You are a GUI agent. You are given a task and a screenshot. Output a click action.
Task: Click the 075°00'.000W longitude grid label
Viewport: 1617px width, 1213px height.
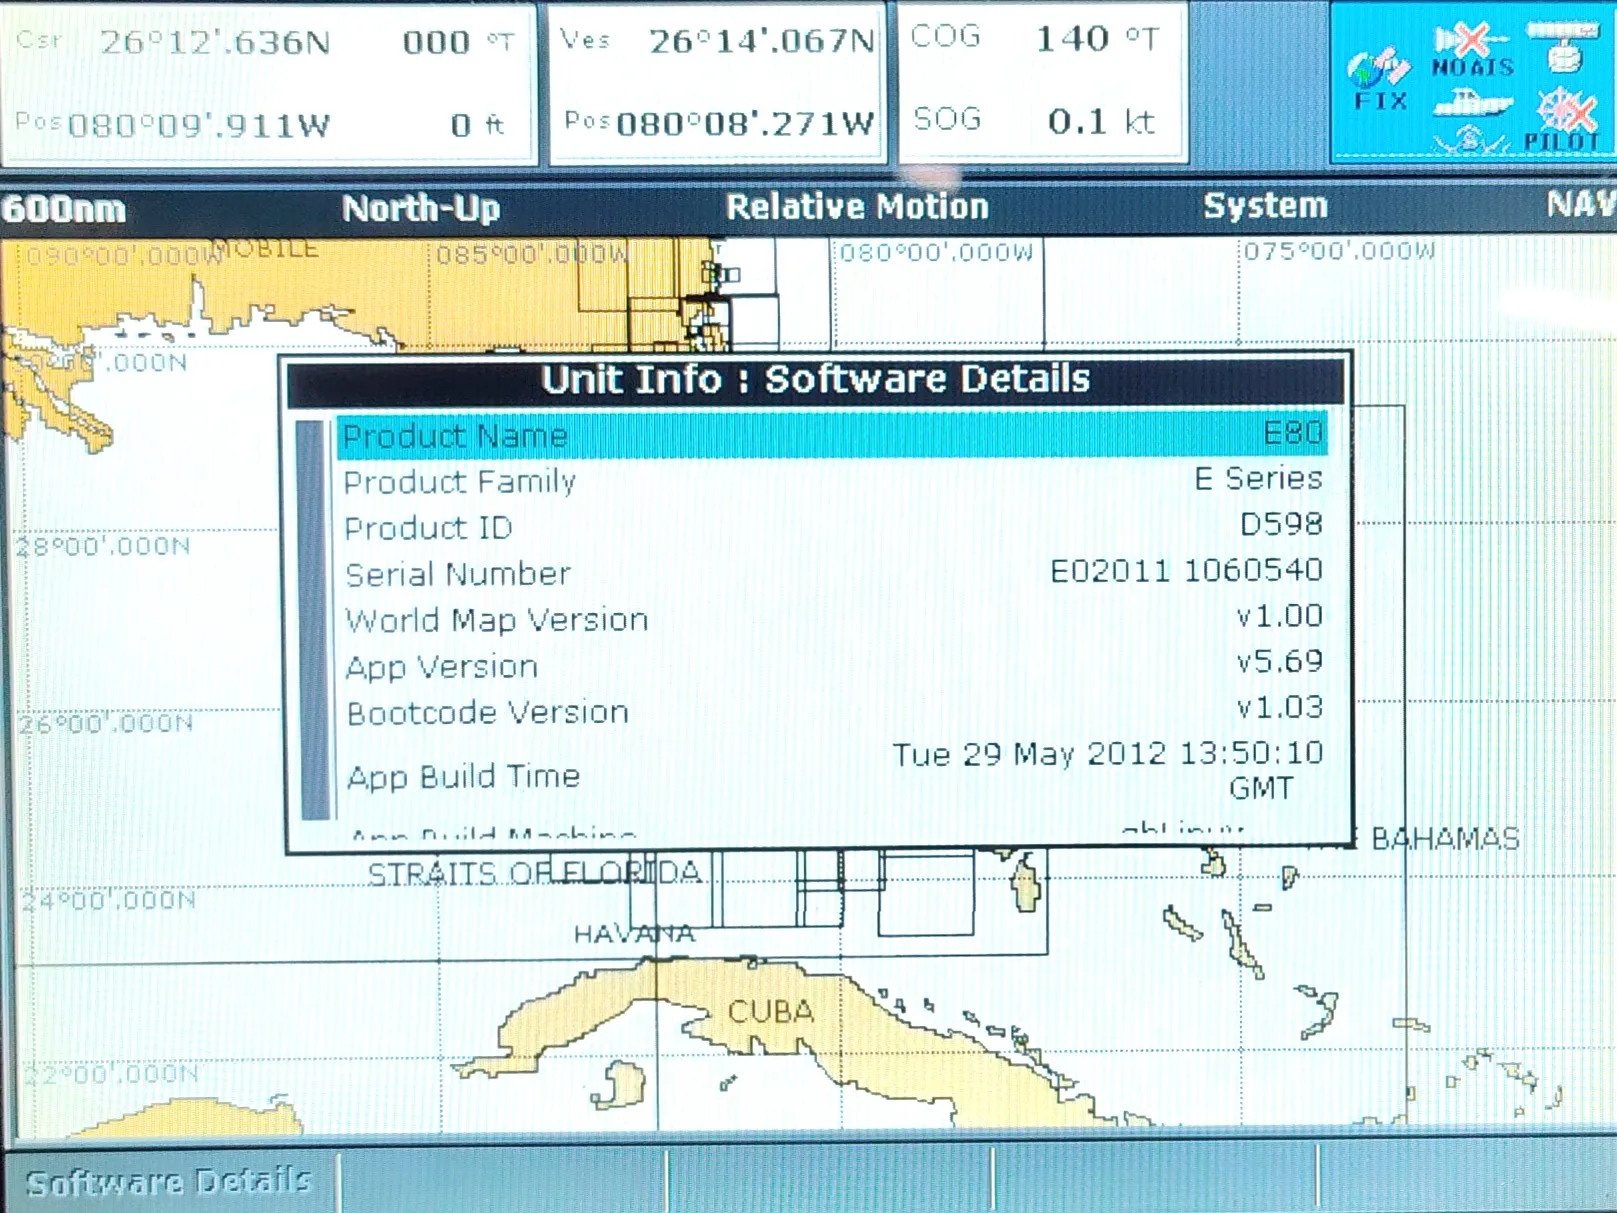point(1340,250)
